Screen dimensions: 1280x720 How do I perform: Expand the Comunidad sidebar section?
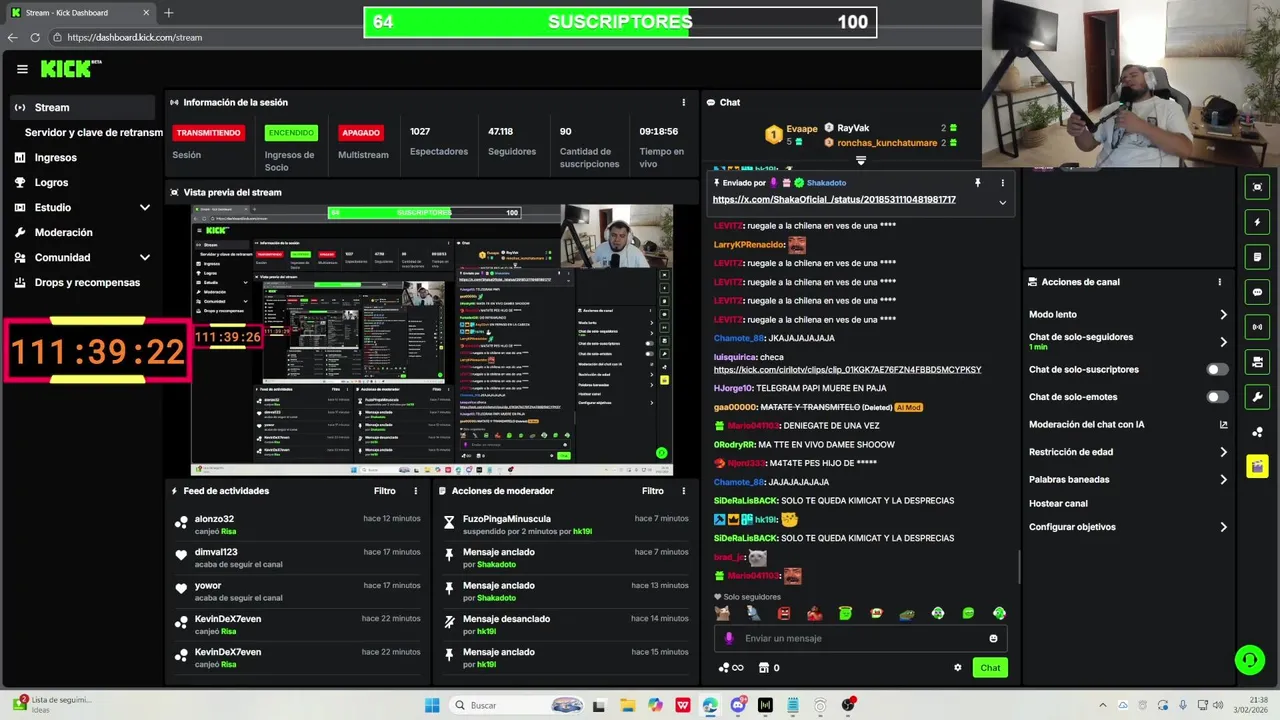144,257
